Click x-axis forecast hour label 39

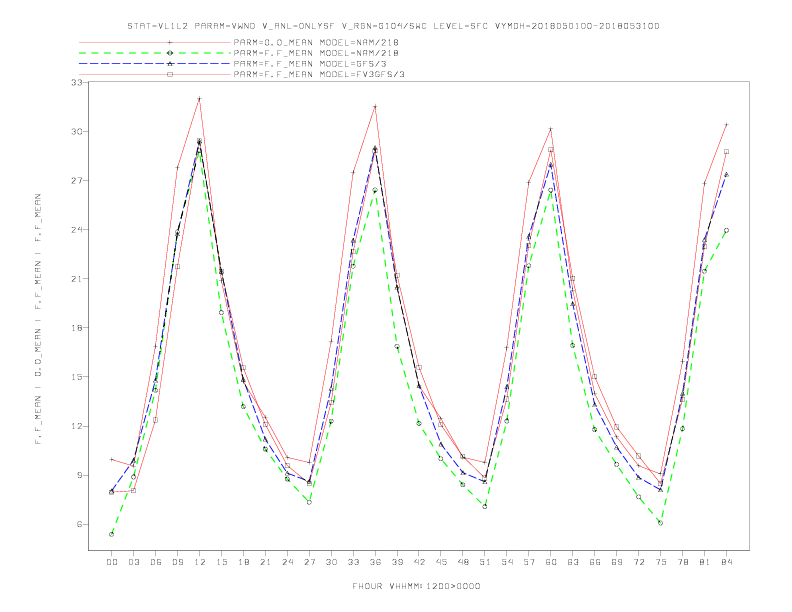(397, 562)
